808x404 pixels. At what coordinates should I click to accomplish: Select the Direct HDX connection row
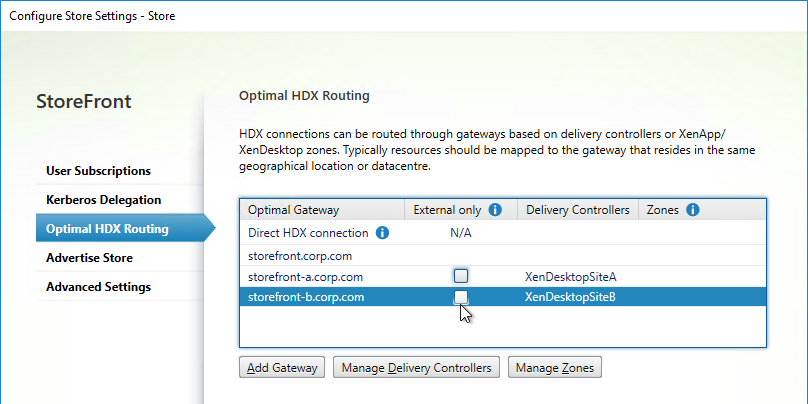click(x=503, y=233)
